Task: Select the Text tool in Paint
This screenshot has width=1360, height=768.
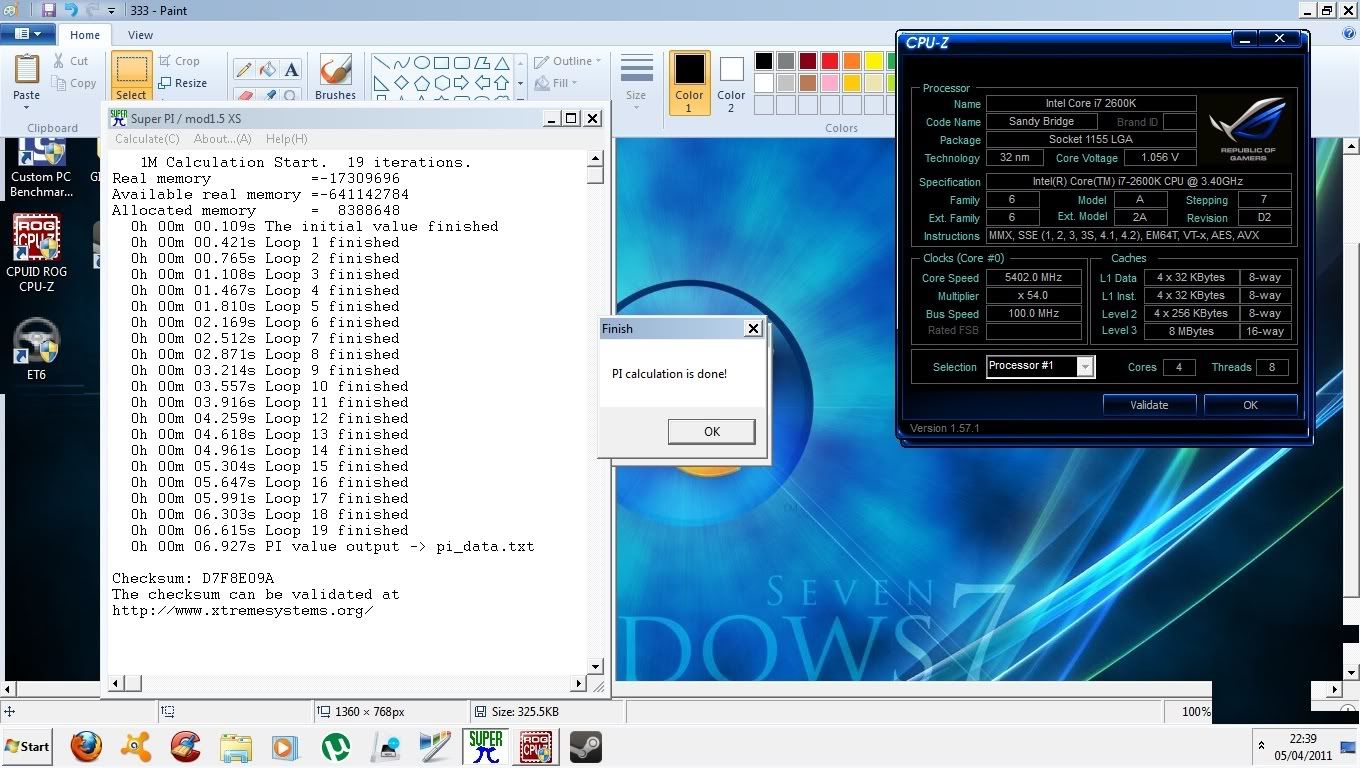Action: click(x=291, y=69)
